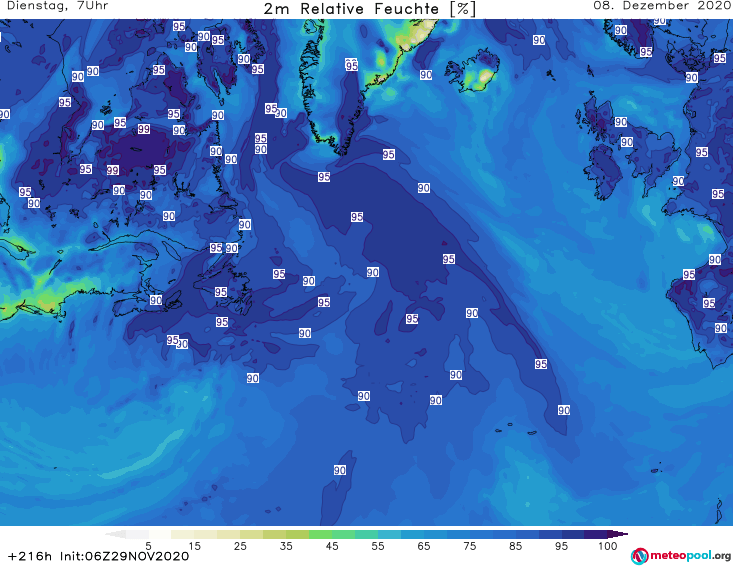This screenshot has height=566, width=733.
Task: Click the '95' value below the color scale
Action: (x=561, y=546)
